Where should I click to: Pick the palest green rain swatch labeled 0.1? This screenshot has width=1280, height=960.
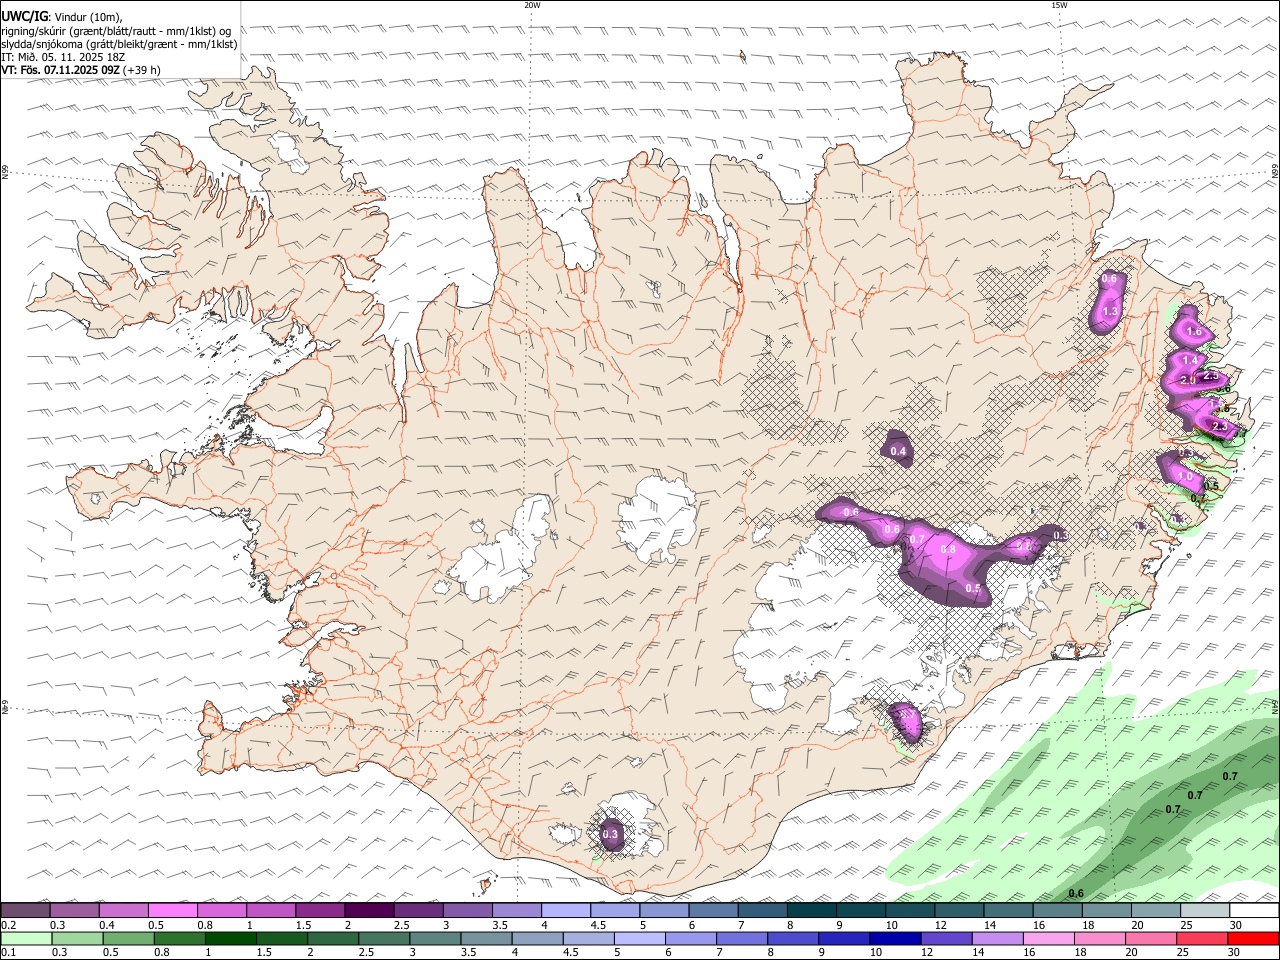[x=26, y=939]
